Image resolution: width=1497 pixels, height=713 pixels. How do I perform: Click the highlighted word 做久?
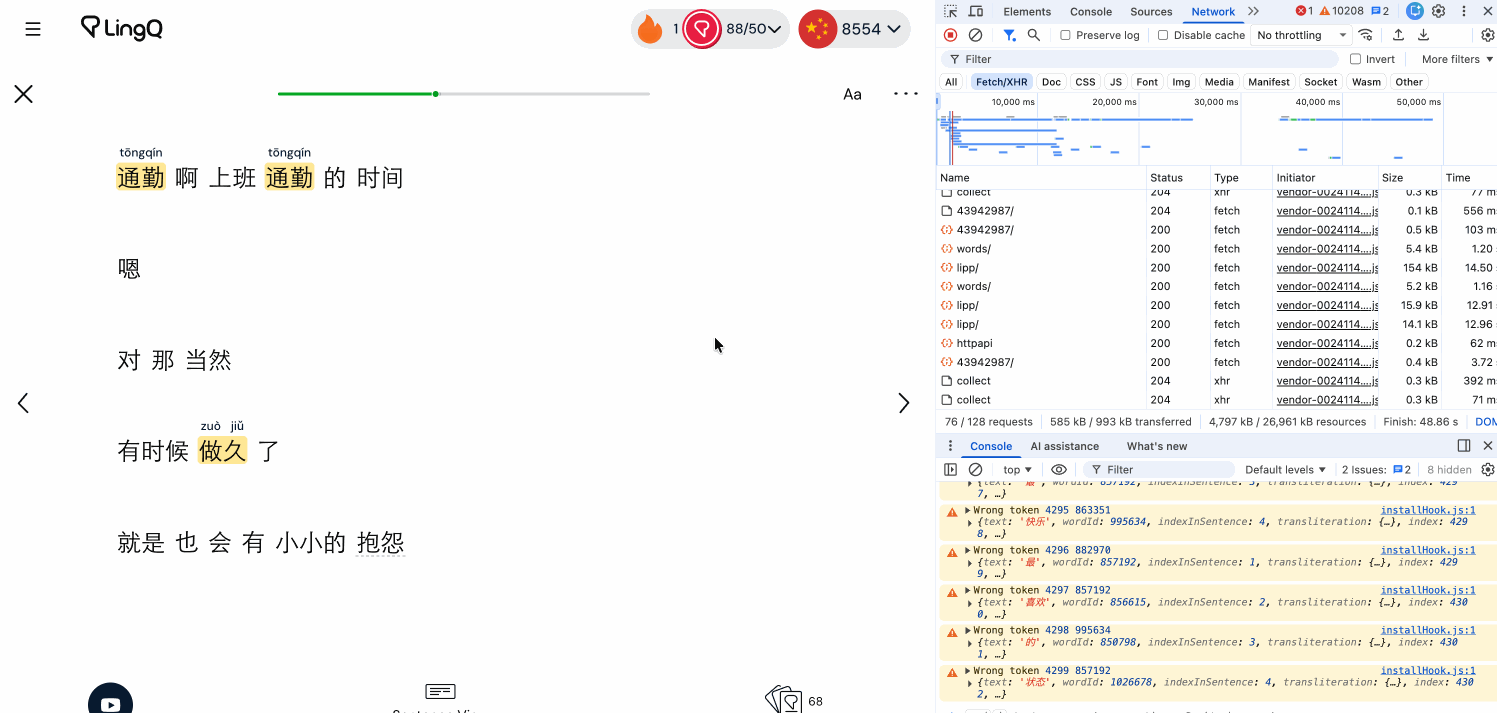pyautogui.click(x=222, y=451)
